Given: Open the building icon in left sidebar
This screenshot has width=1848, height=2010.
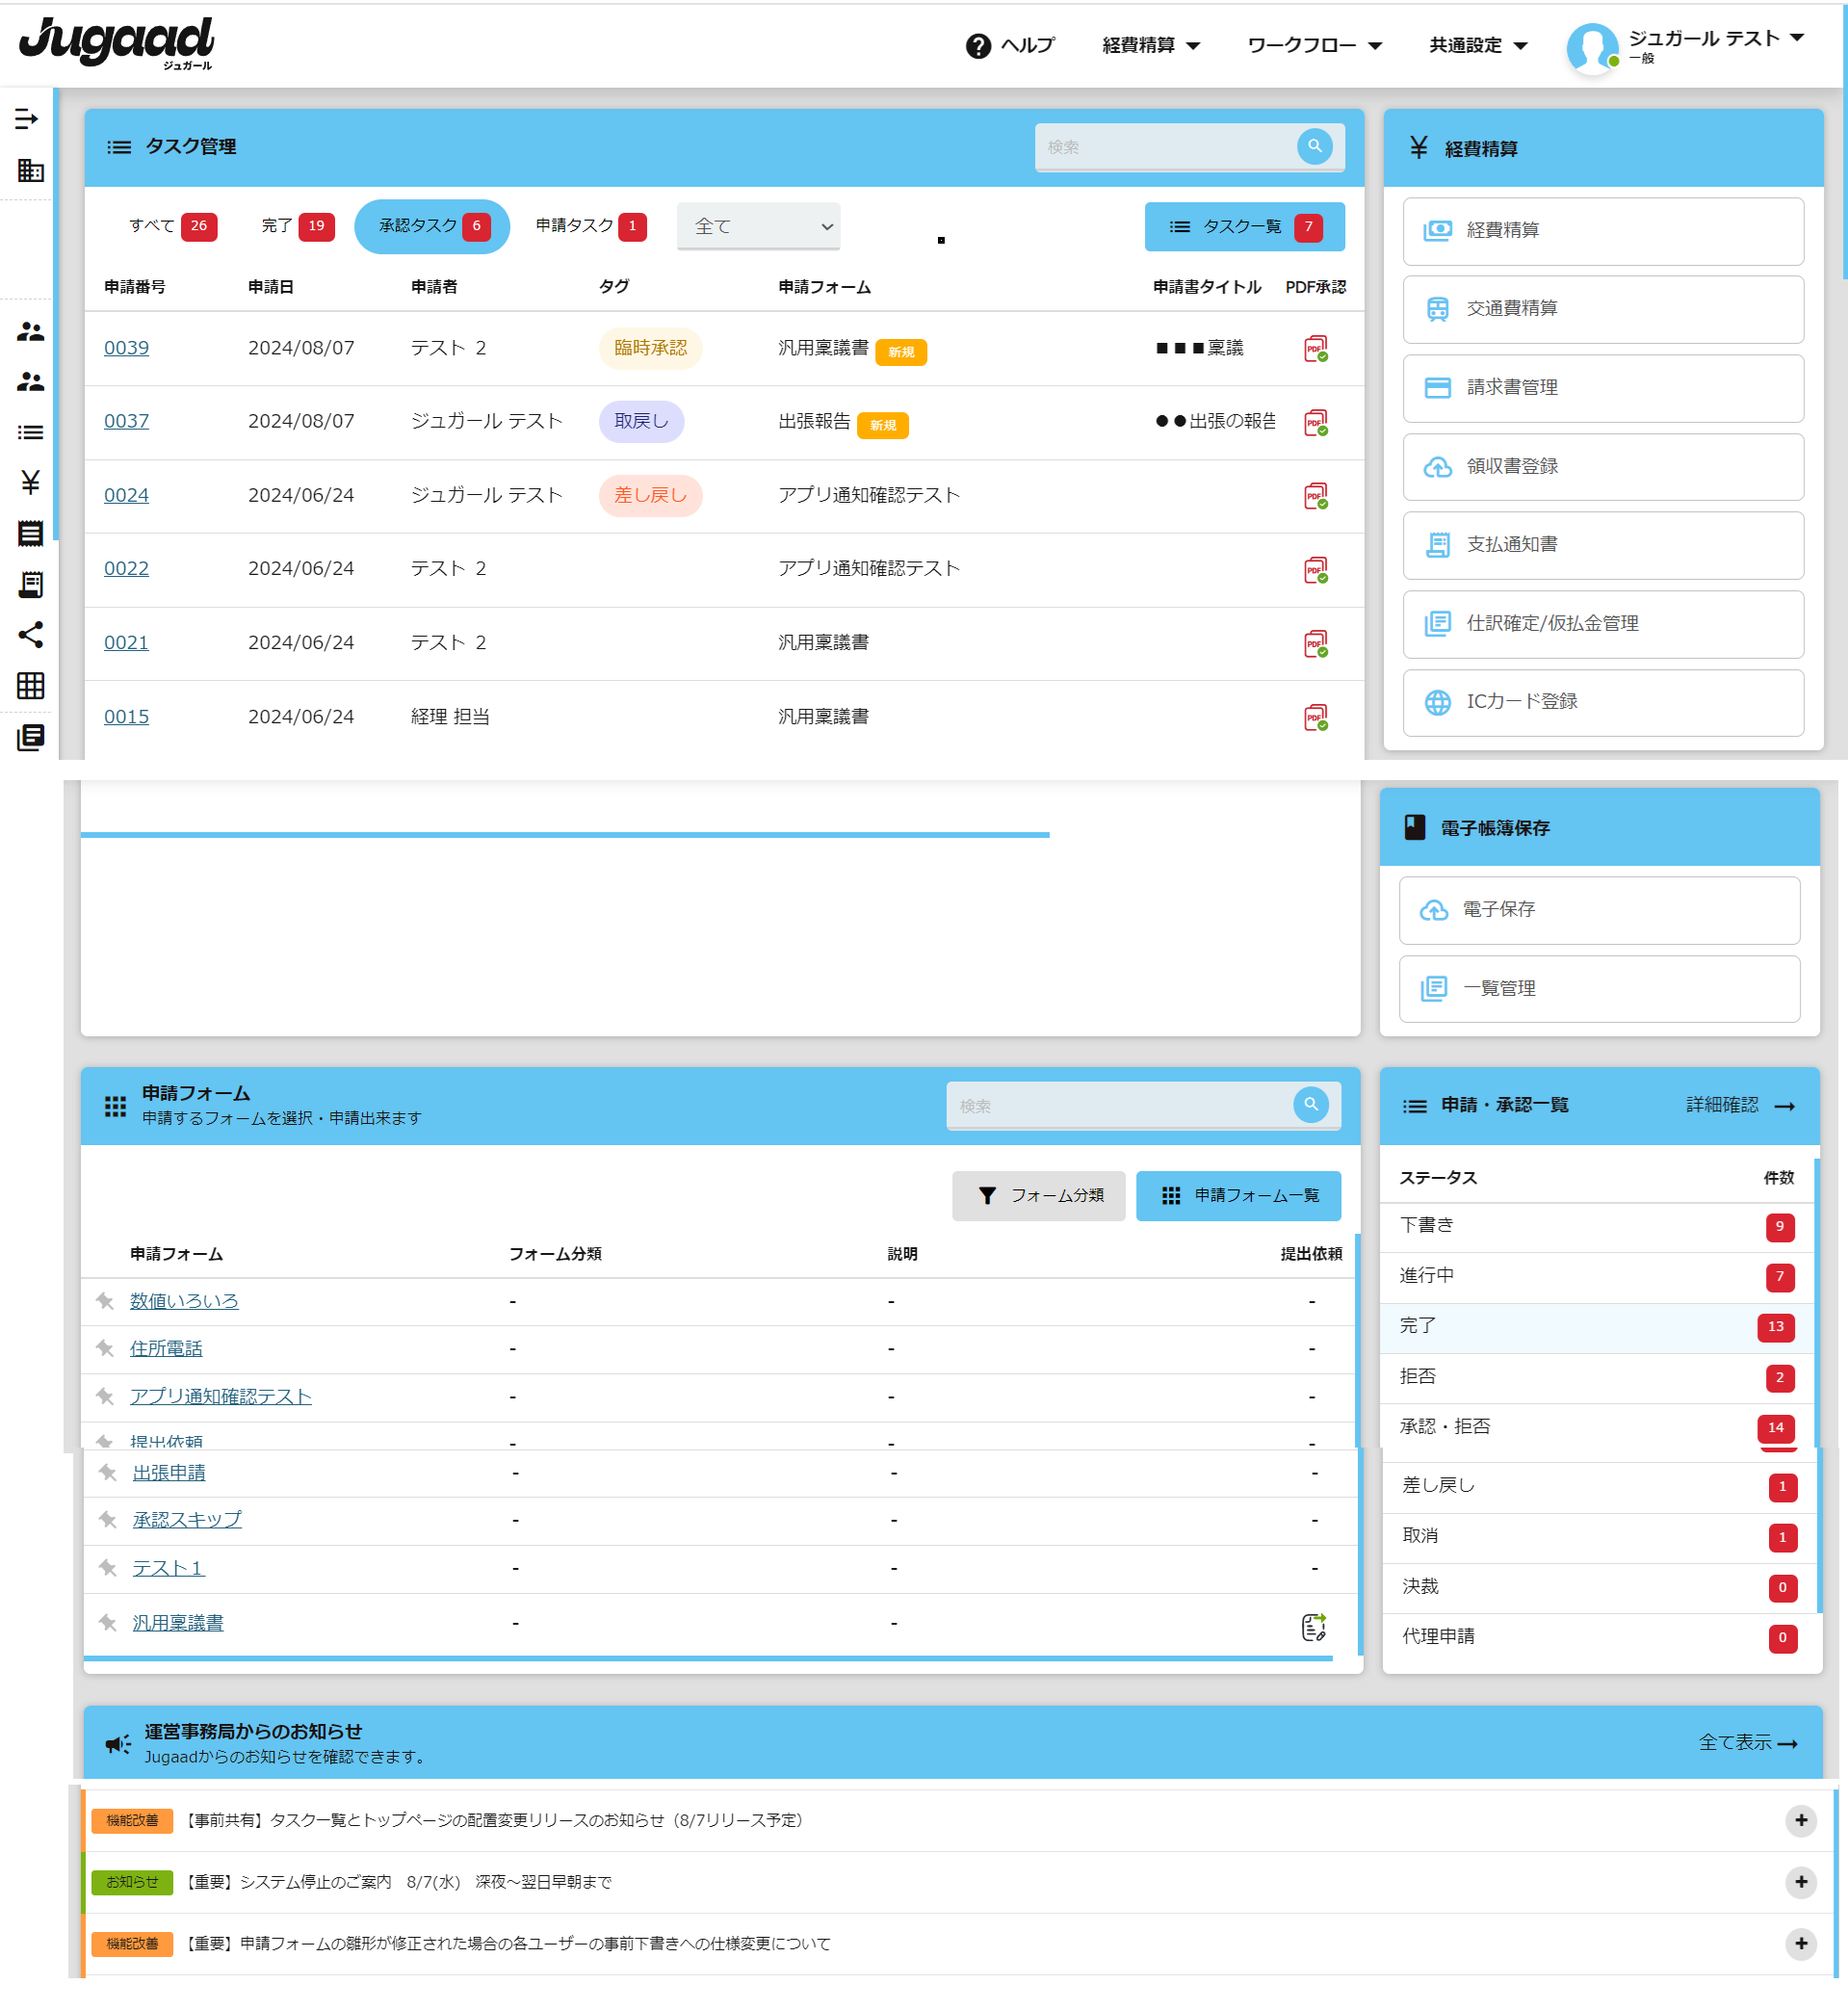Looking at the screenshot, I should [30, 171].
